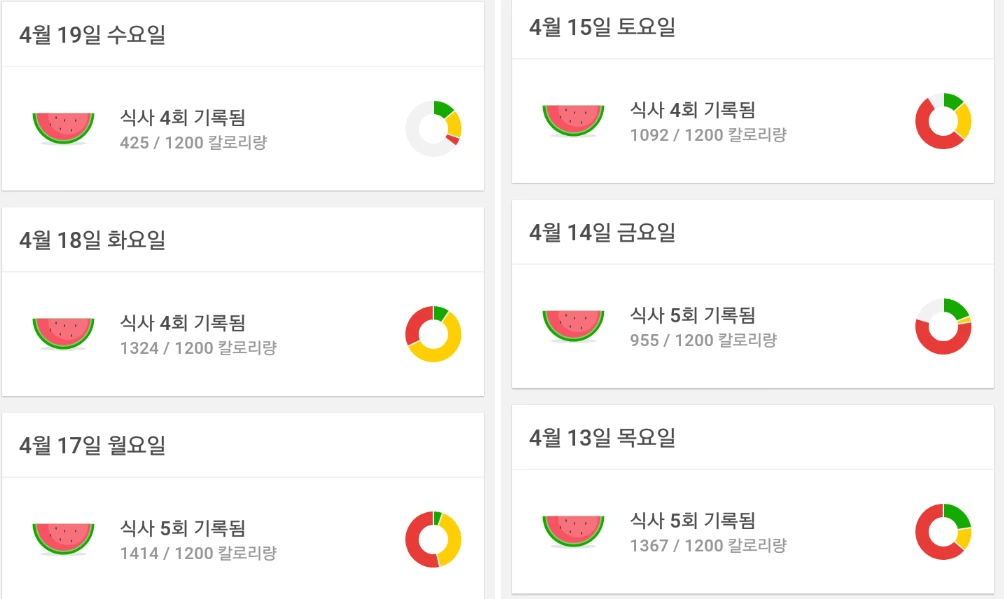Open the 1324 / 1200 칼로리량 entry
The image size is (1004, 599).
[x=198, y=348]
